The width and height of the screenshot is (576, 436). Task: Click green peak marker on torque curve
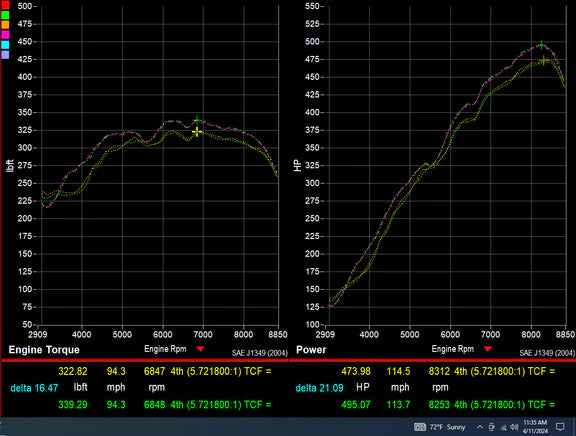point(197,120)
